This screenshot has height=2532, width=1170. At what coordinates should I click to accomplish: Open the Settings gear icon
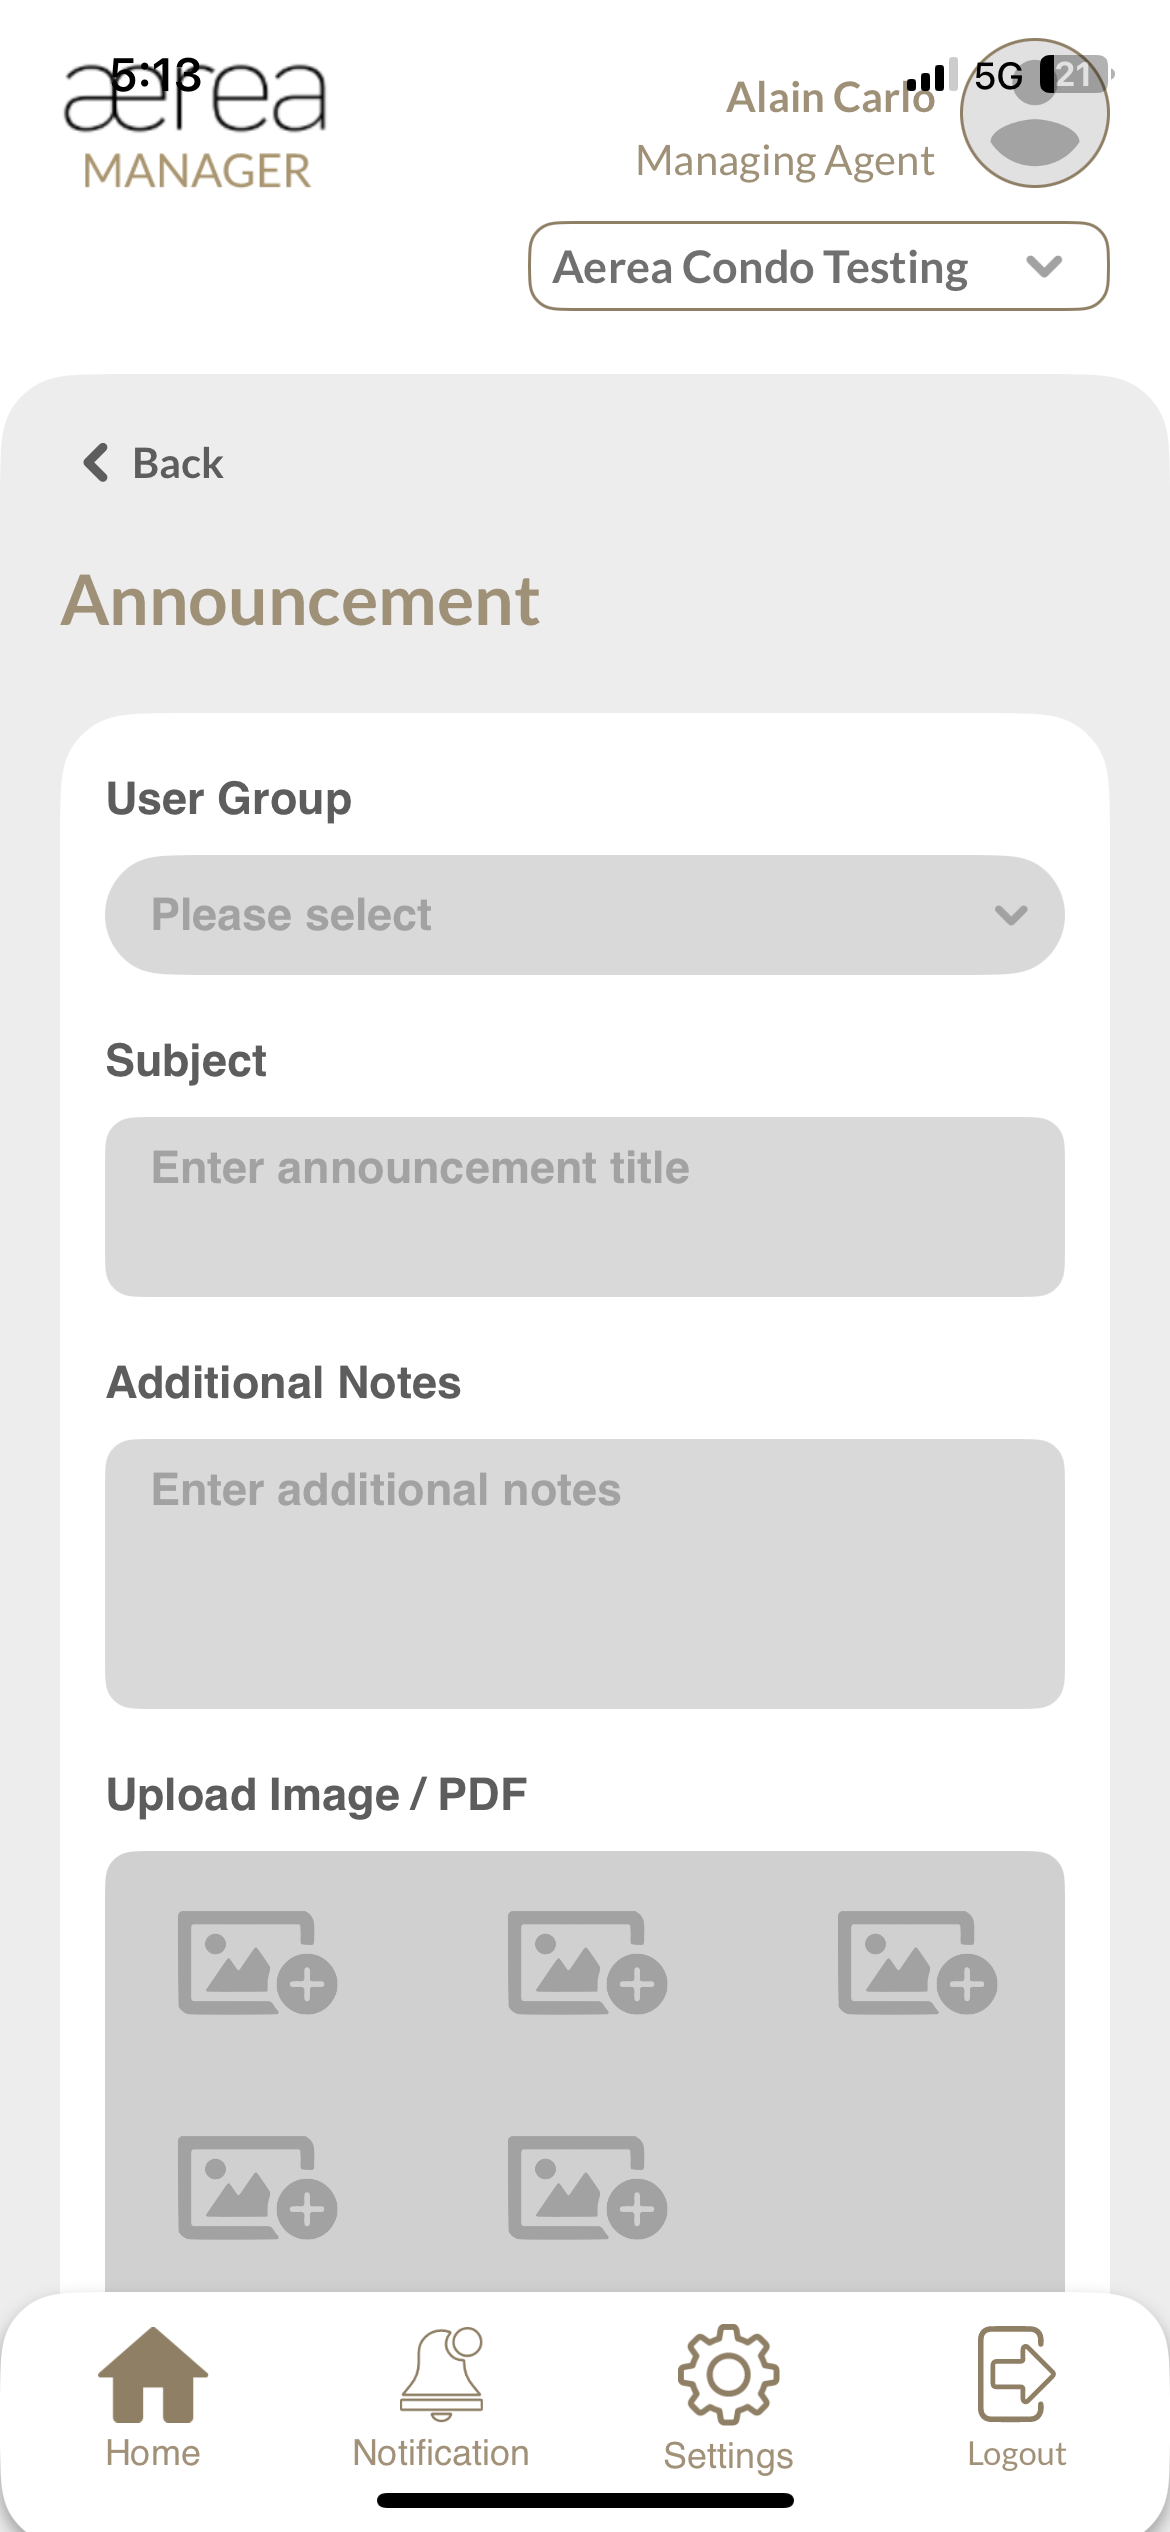pos(728,2375)
